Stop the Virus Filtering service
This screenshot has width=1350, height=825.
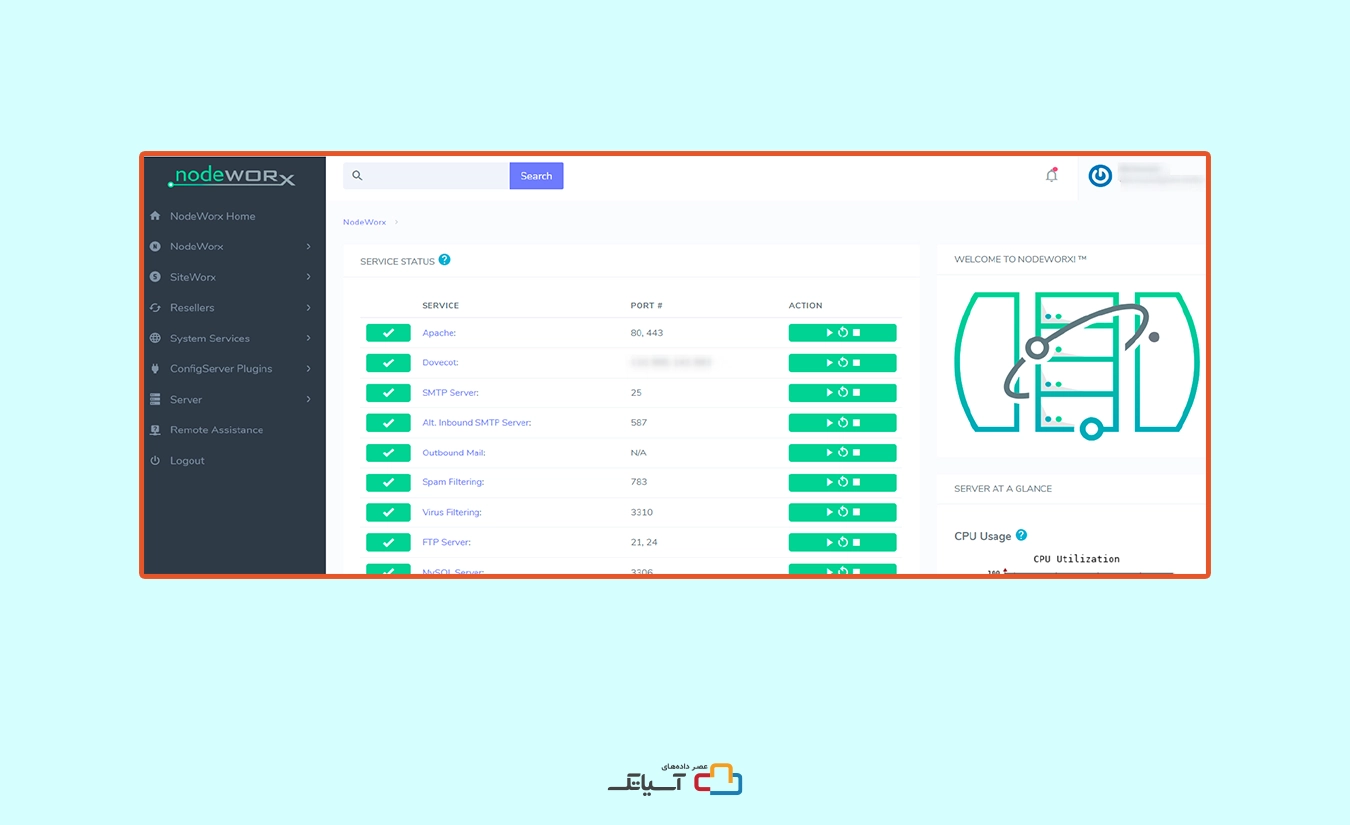[857, 512]
